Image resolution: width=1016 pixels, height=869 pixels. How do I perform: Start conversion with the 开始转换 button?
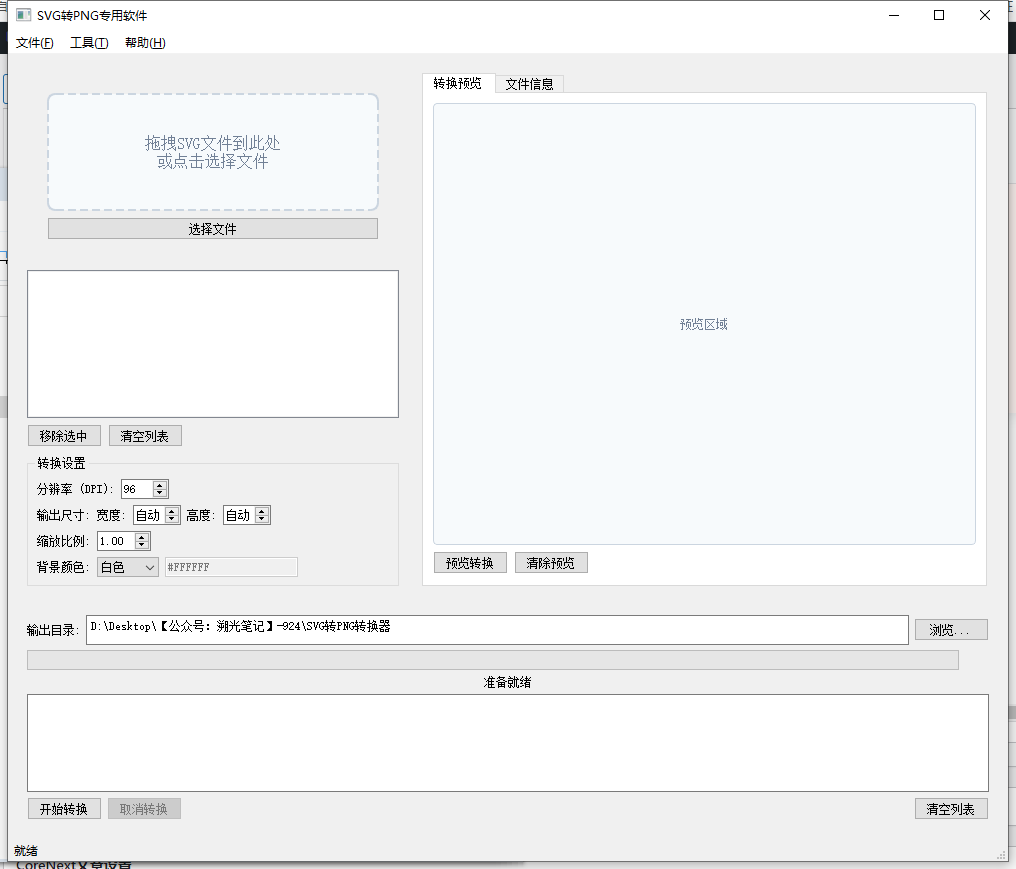[x=64, y=809]
